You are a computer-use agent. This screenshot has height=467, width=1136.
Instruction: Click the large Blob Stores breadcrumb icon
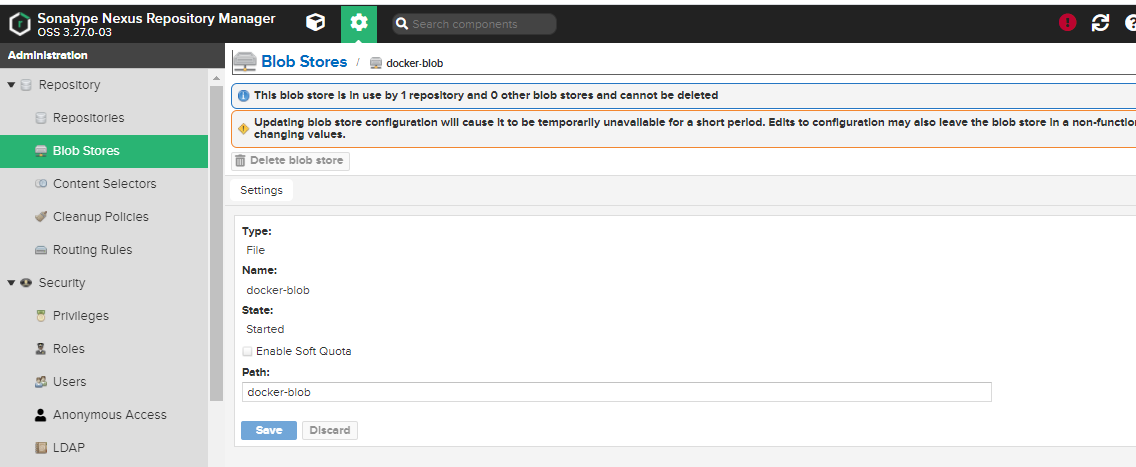[244, 62]
